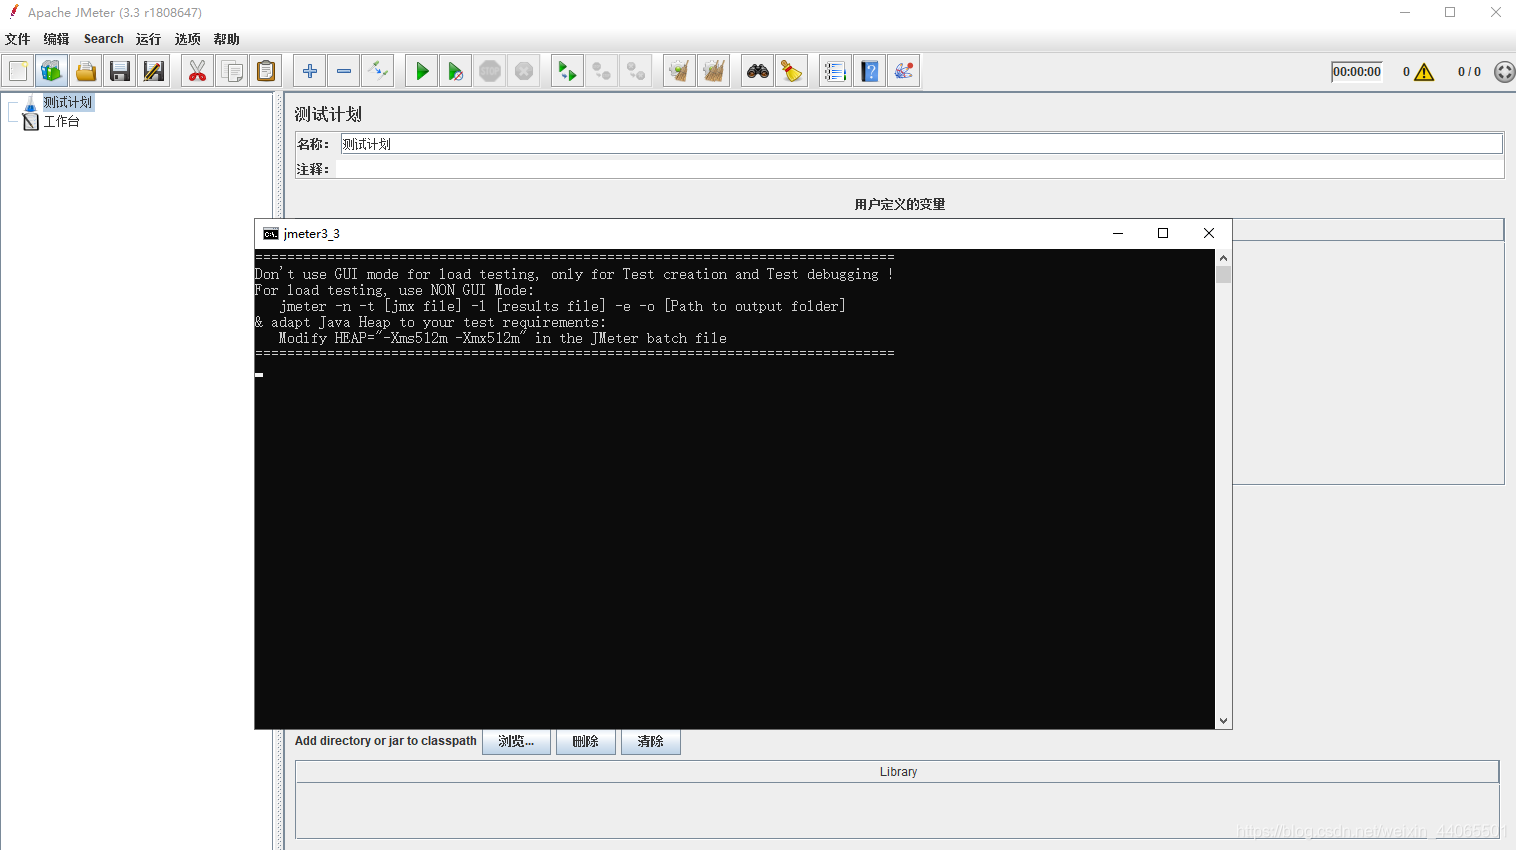Click the jmeter3_3 console title bar icon
Image resolution: width=1516 pixels, height=850 pixels.
[270, 234]
